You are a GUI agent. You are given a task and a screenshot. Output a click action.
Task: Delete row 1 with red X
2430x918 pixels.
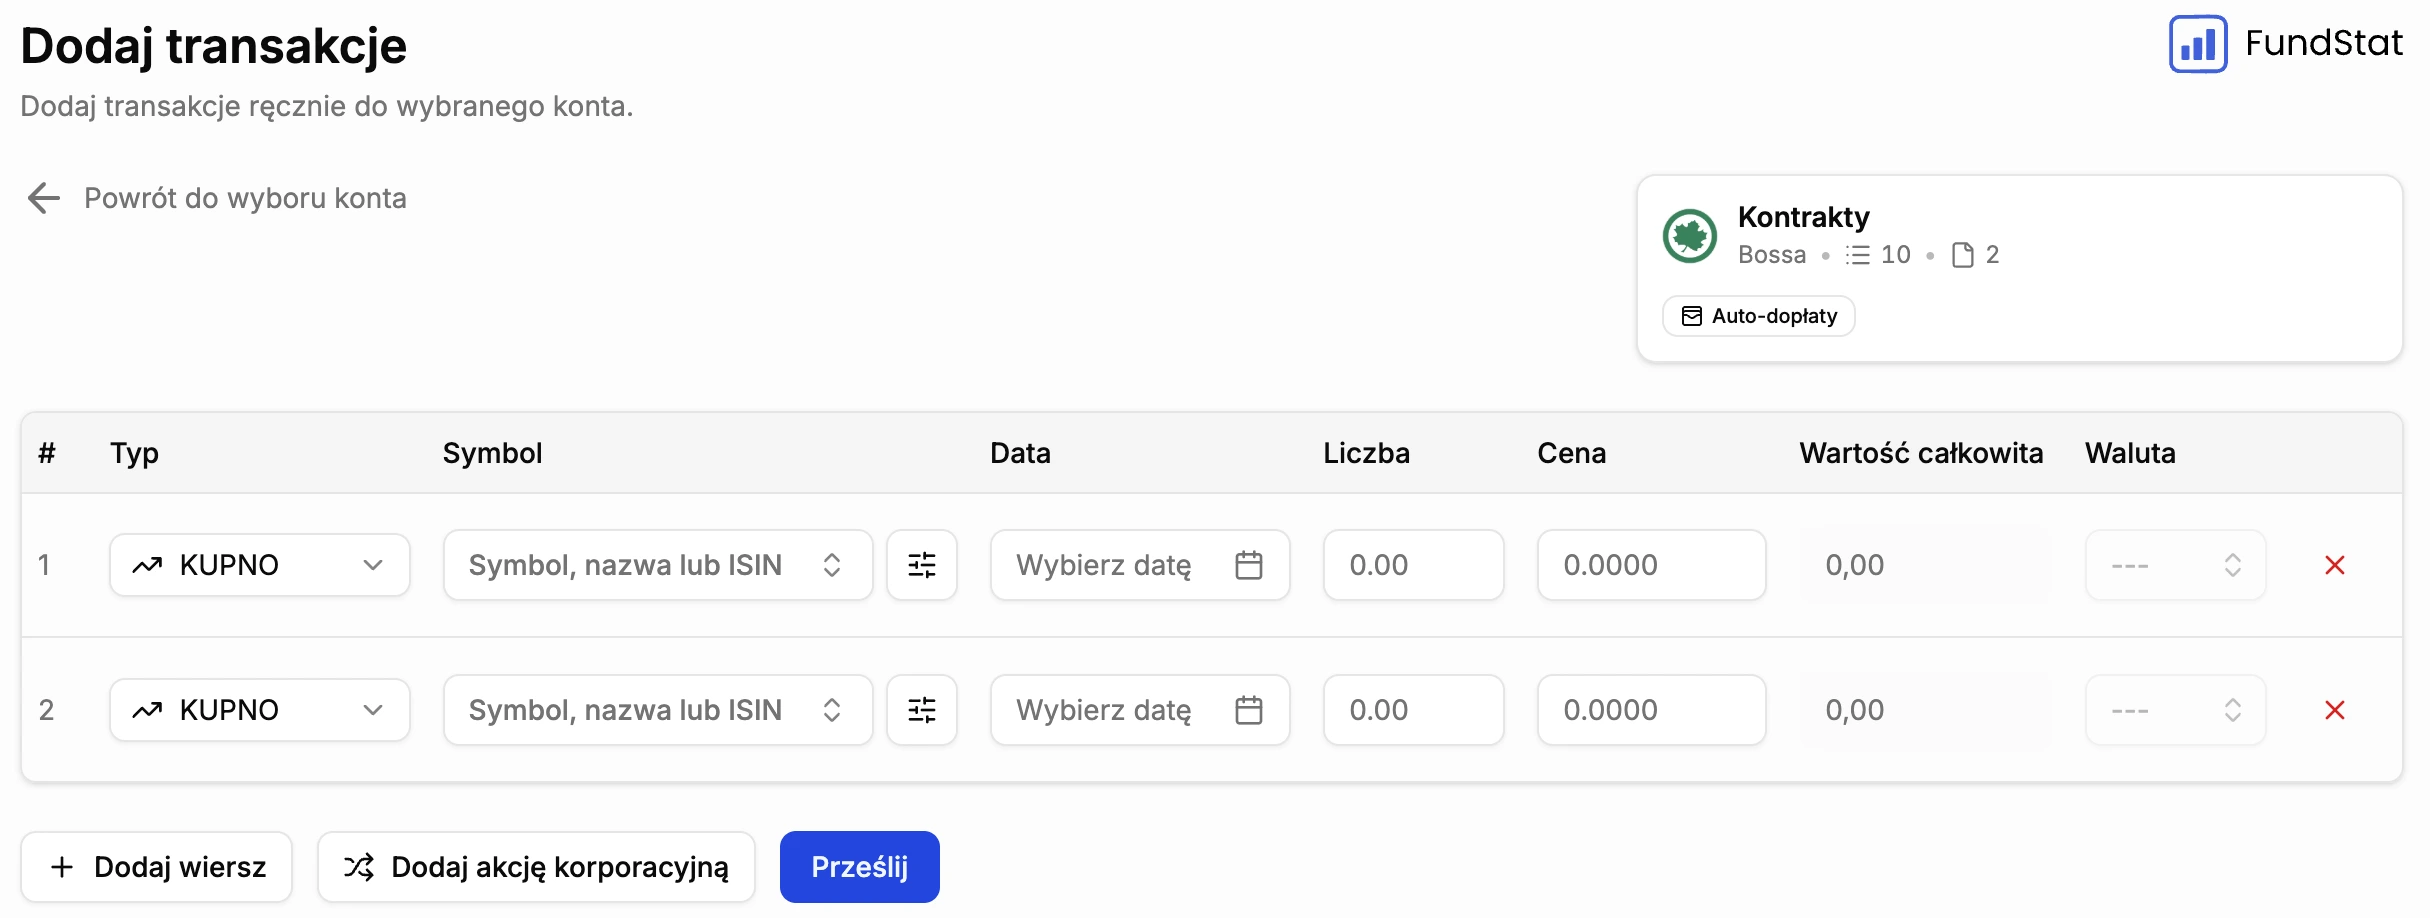(2335, 565)
